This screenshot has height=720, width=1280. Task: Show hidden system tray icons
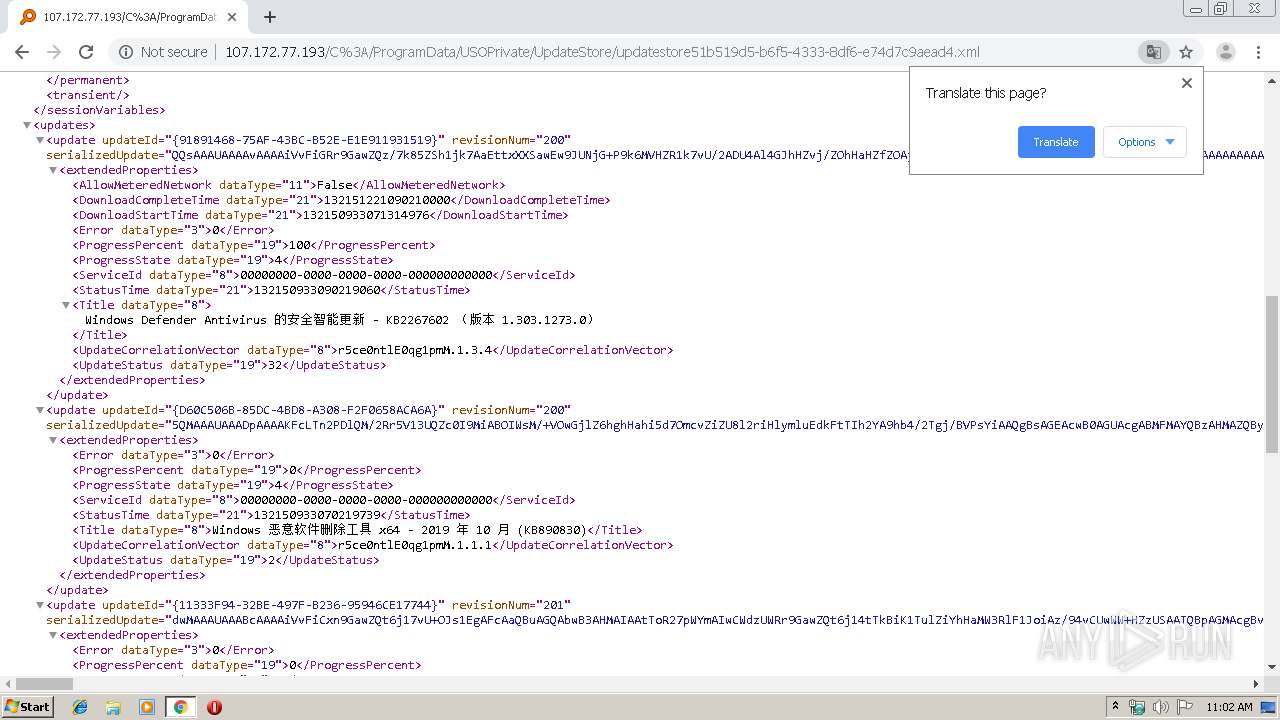(x=1115, y=707)
